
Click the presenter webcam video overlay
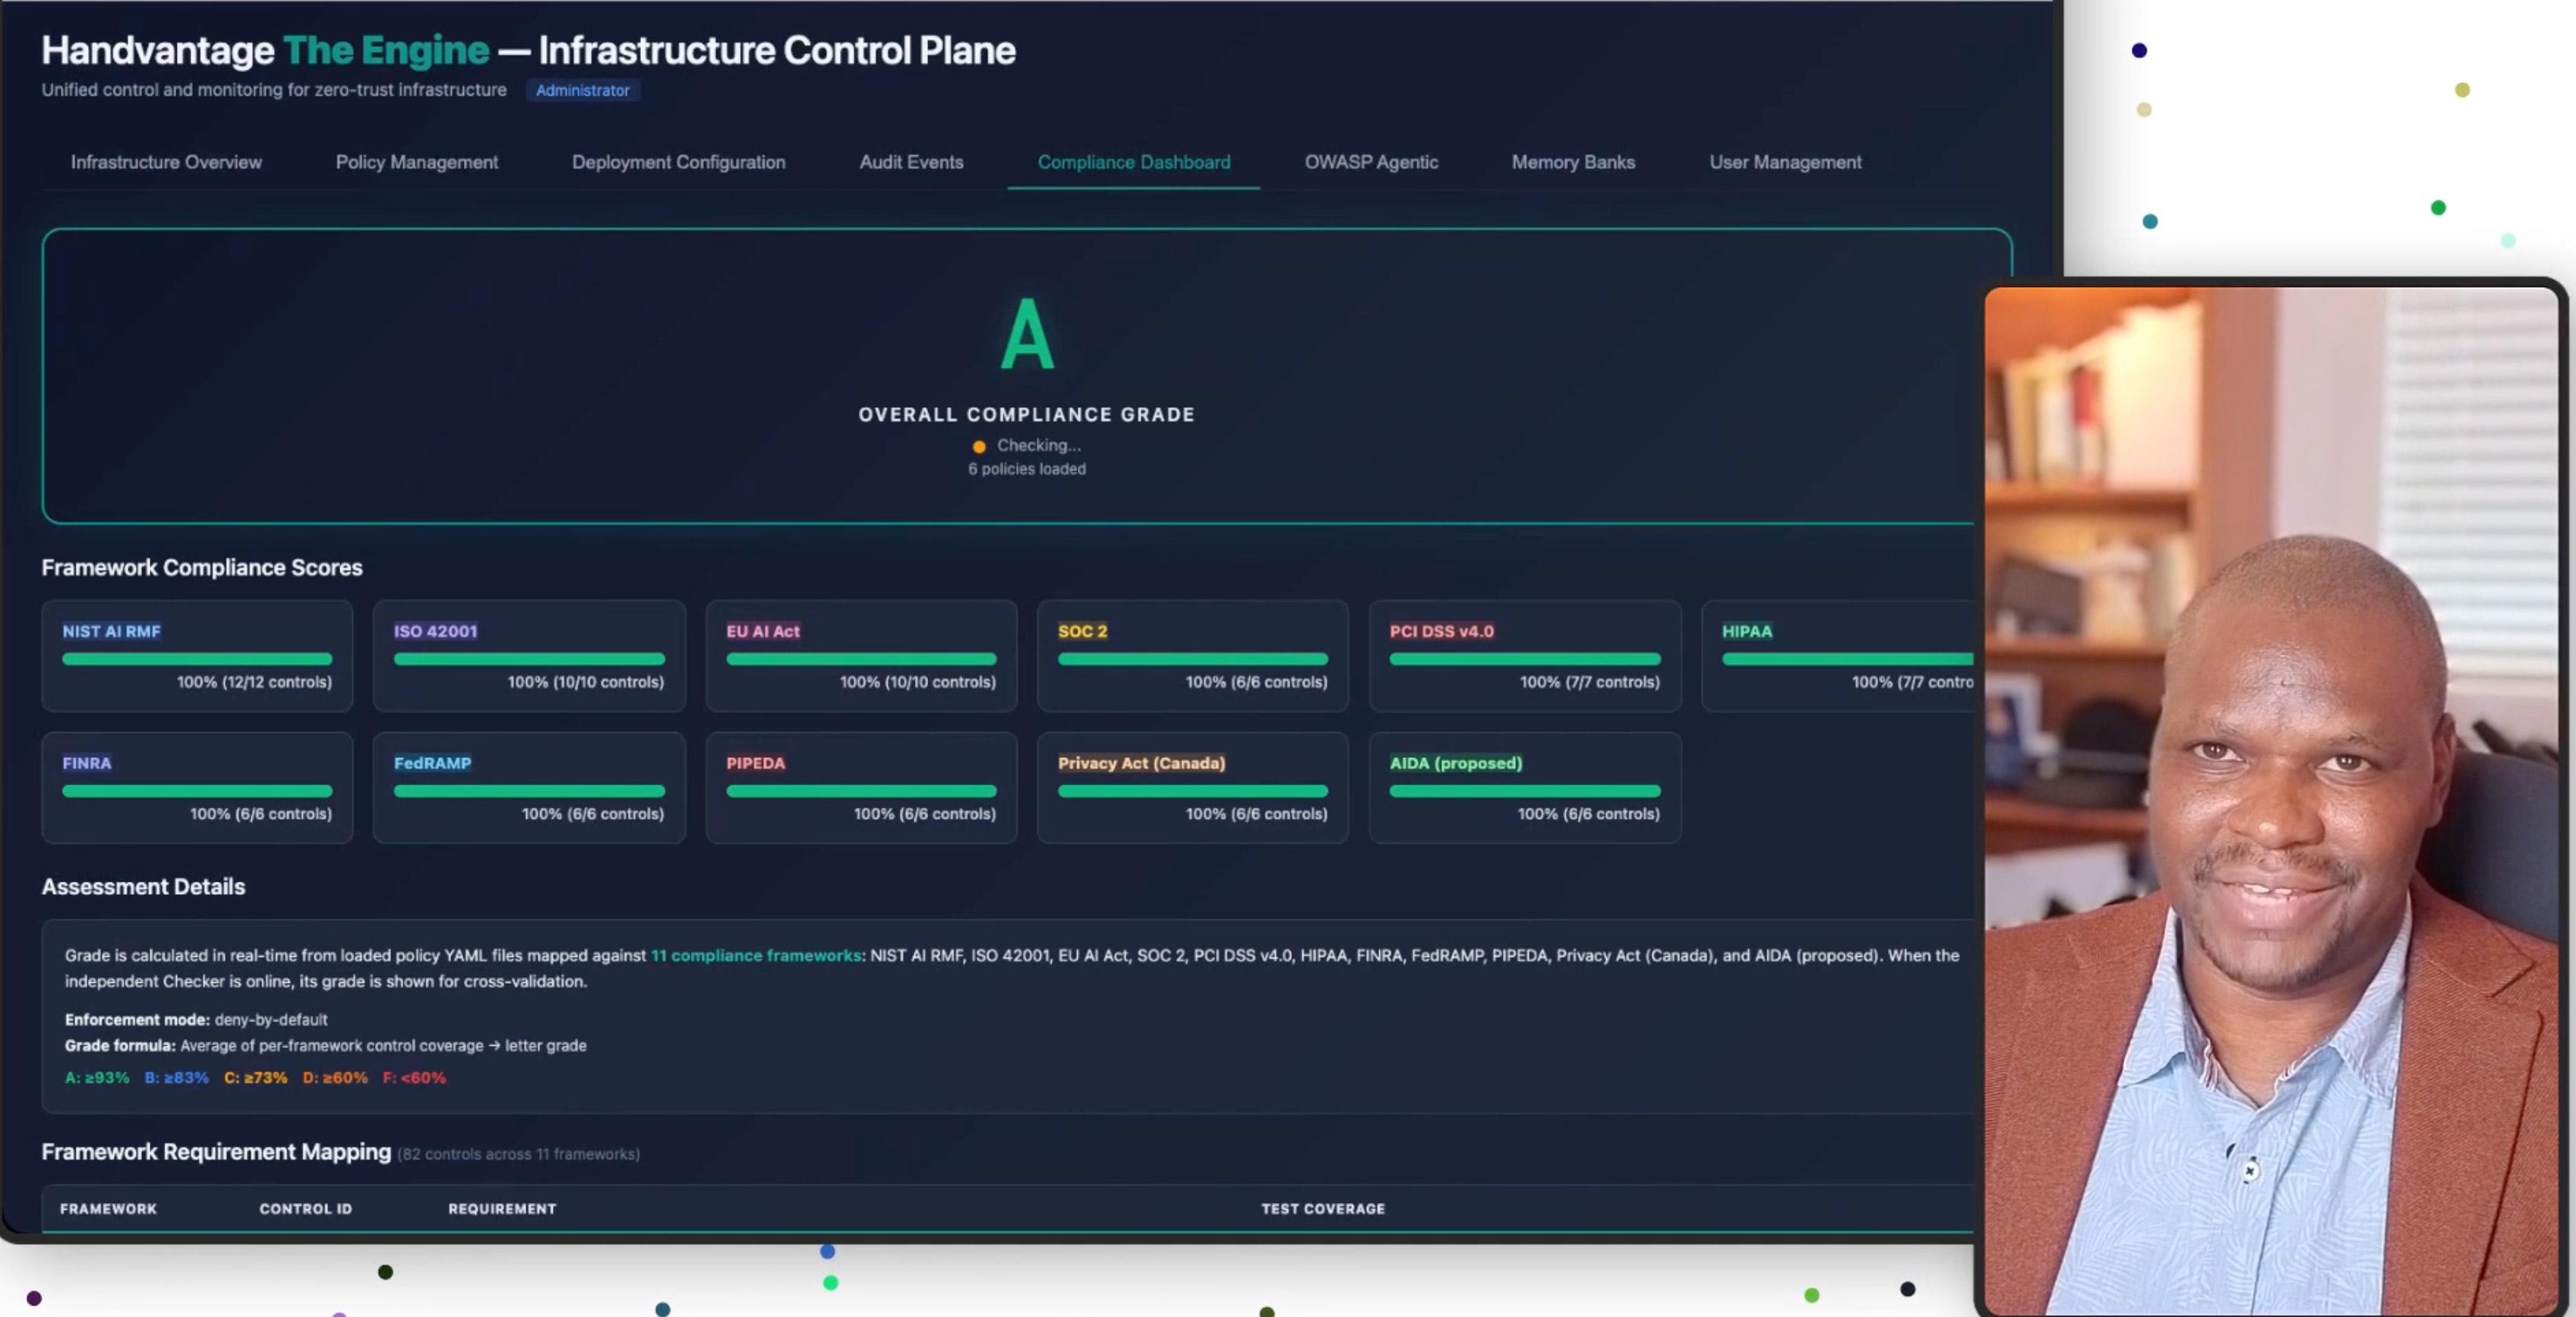(x=2270, y=800)
